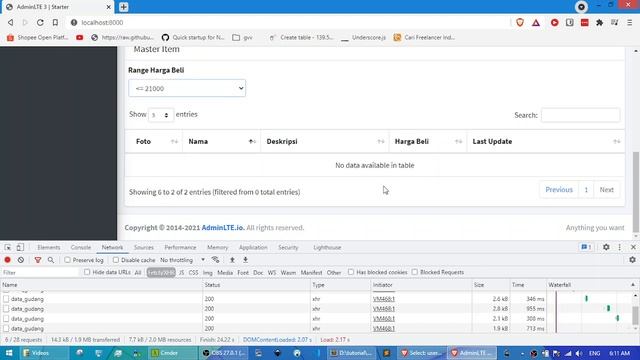Viewport: 640px width, 360px height.
Task: Click the network list scrollbar thumb
Action: (x=636, y=315)
